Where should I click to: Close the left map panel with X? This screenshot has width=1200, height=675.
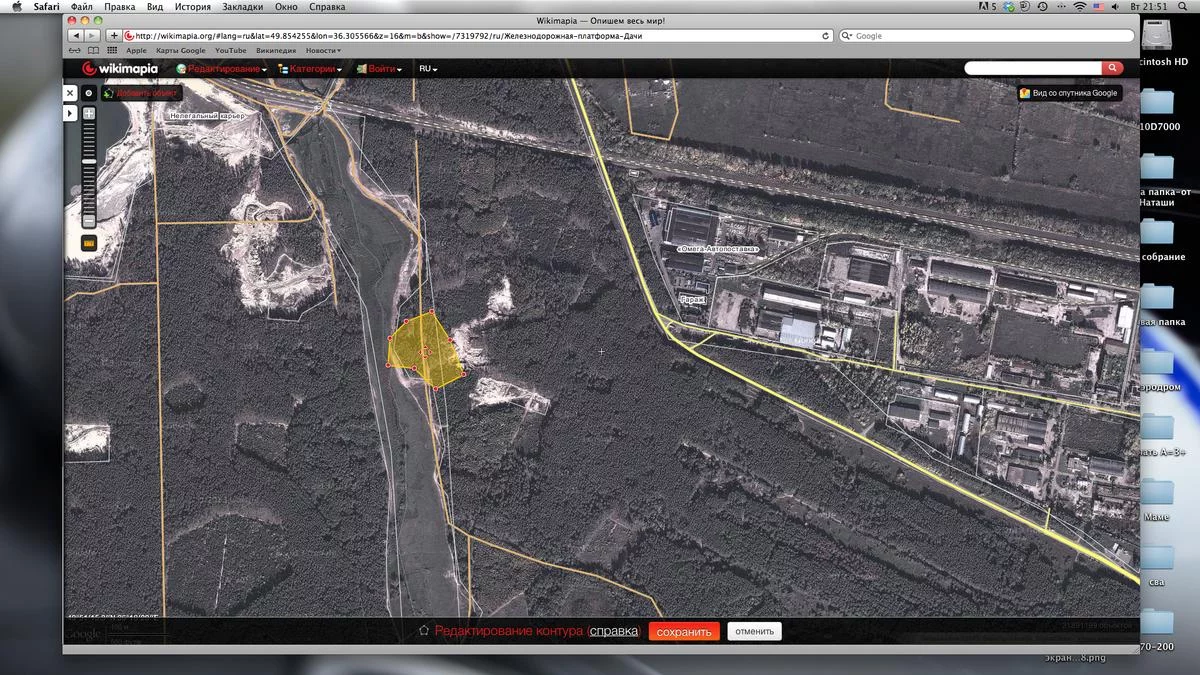[x=70, y=93]
